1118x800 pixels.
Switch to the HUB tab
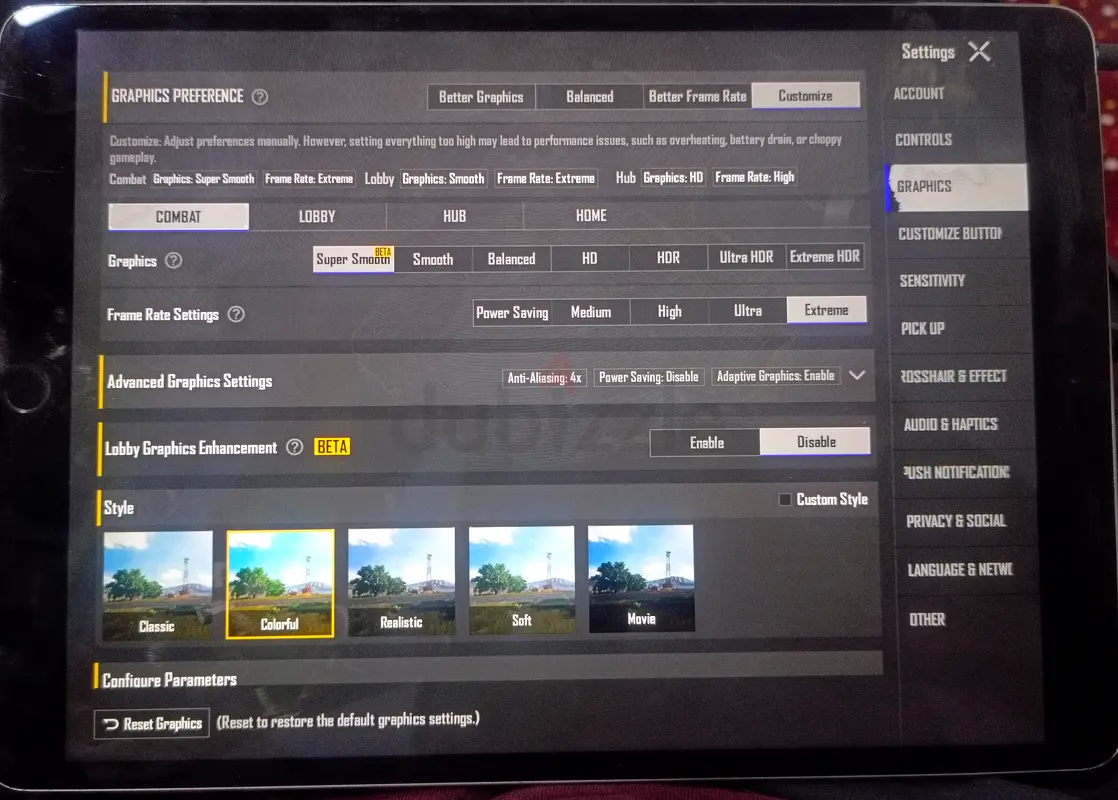[454, 216]
